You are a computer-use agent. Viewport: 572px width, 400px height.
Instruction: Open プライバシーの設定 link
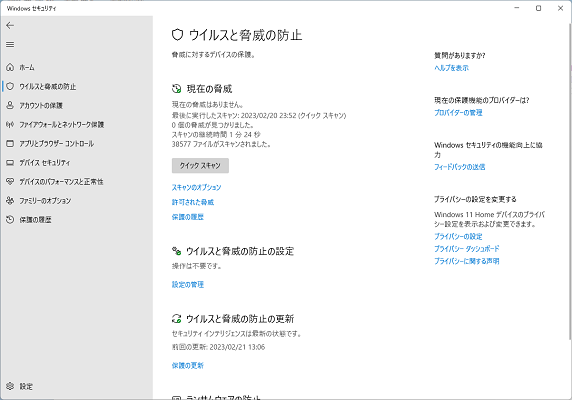click(x=458, y=236)
